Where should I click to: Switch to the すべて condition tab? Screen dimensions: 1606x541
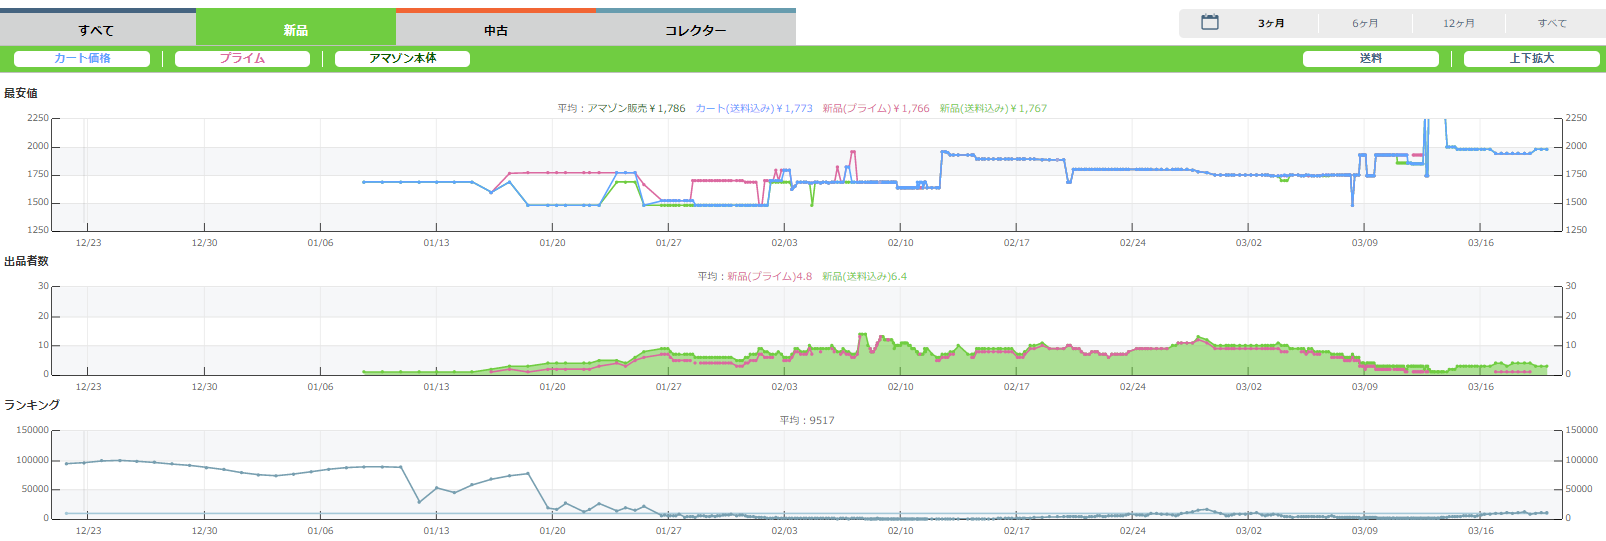coord(97,30)
